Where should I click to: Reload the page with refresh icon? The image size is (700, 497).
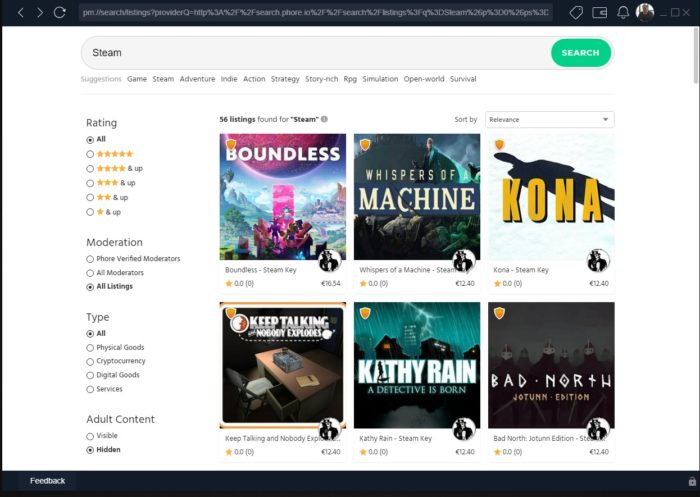[59, 13]
